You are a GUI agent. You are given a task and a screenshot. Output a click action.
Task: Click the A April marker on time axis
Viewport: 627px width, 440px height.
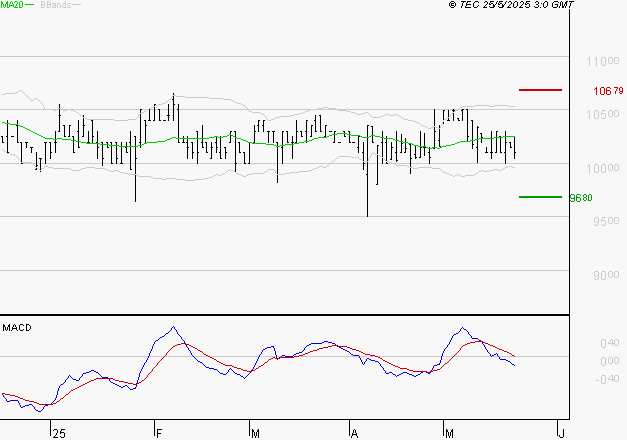point(354,433)
